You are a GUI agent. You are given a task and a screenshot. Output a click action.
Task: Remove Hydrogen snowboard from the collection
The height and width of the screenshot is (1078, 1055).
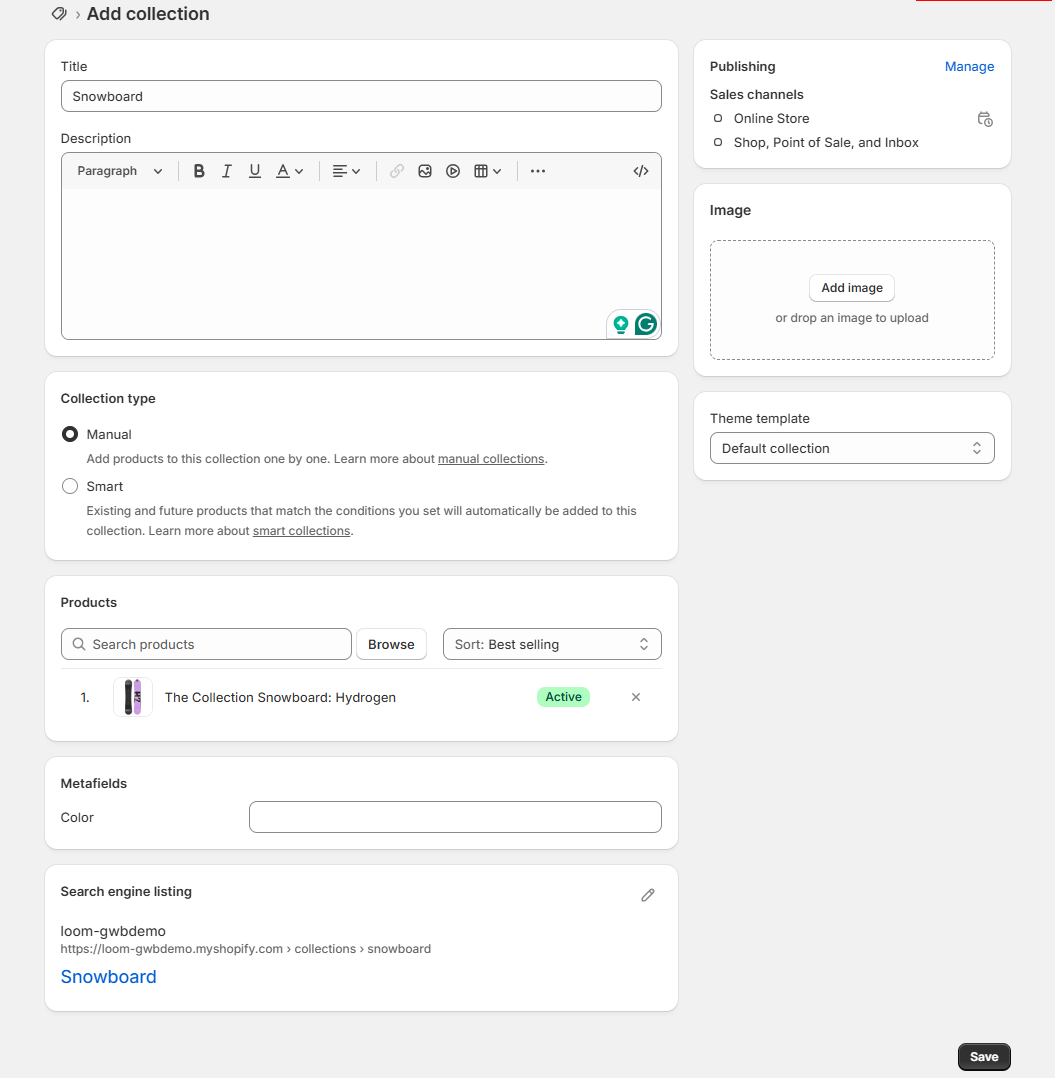[x=636, y=698]
